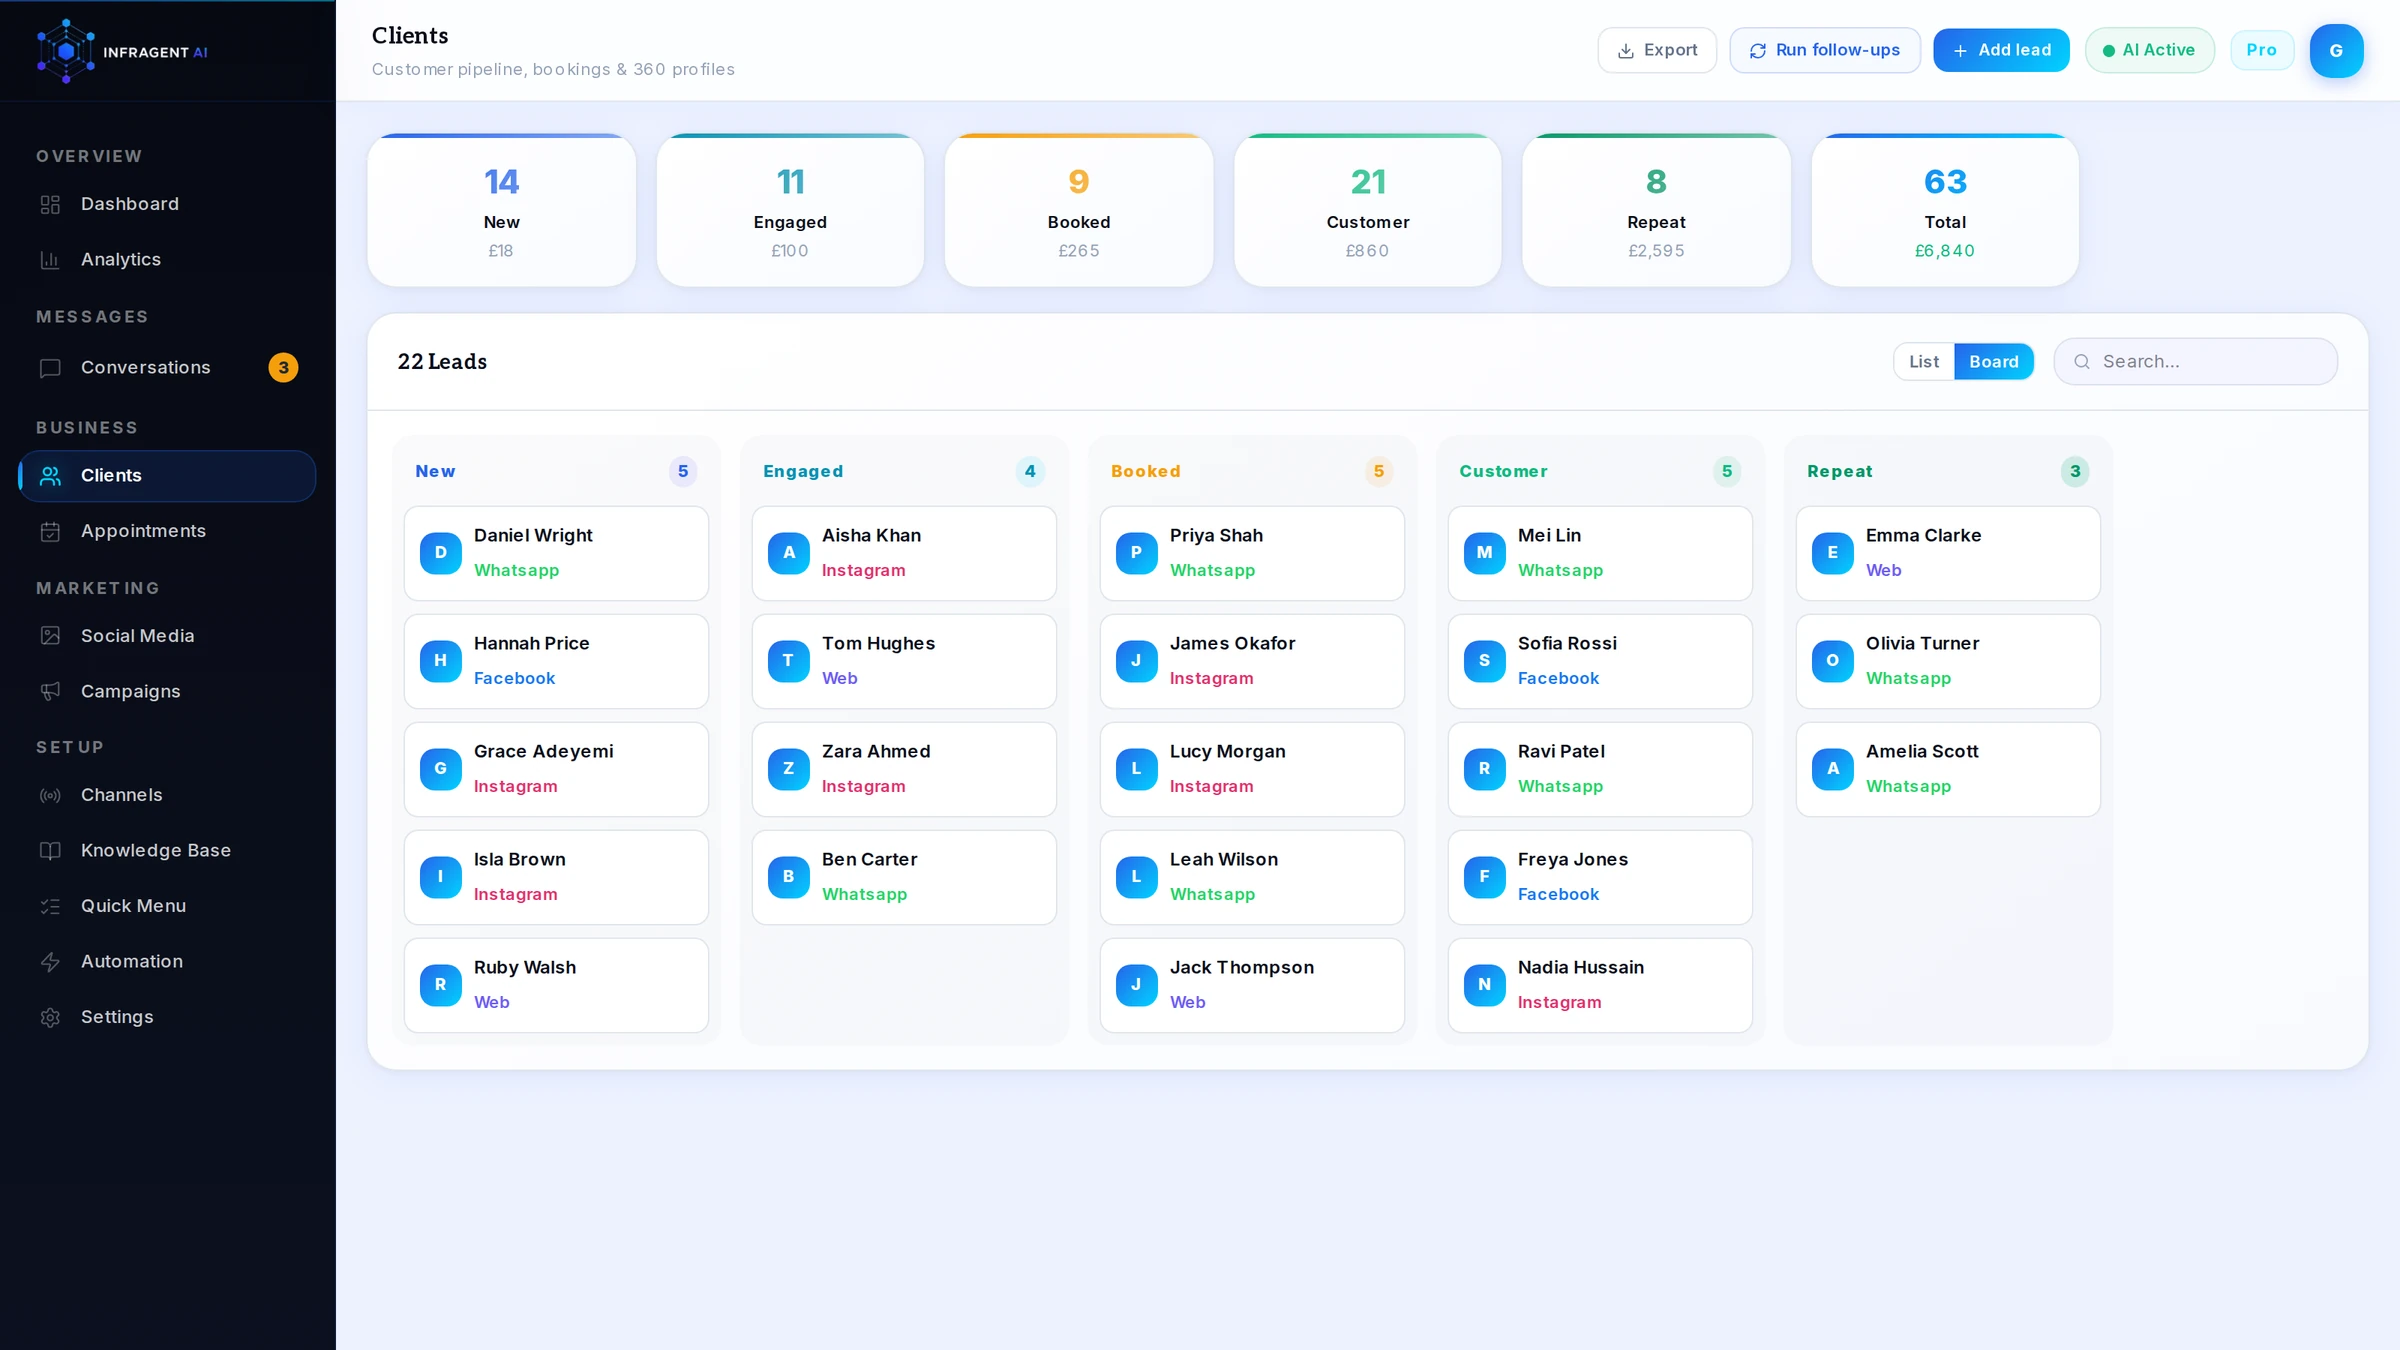Open the Conversations chat bubble icon
Image resolution: width=2400 pixels, height=1350 pixels.
[50, 368]
